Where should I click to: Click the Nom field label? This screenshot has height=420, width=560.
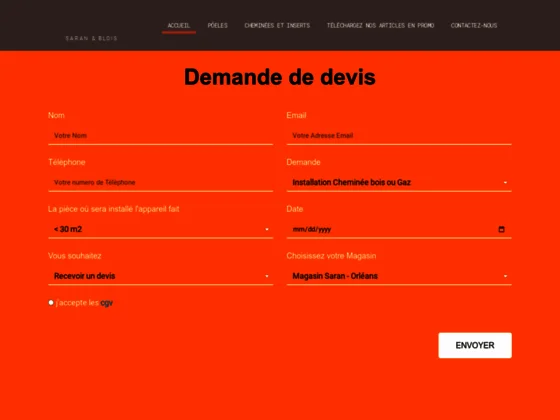(x=56, y=115)
